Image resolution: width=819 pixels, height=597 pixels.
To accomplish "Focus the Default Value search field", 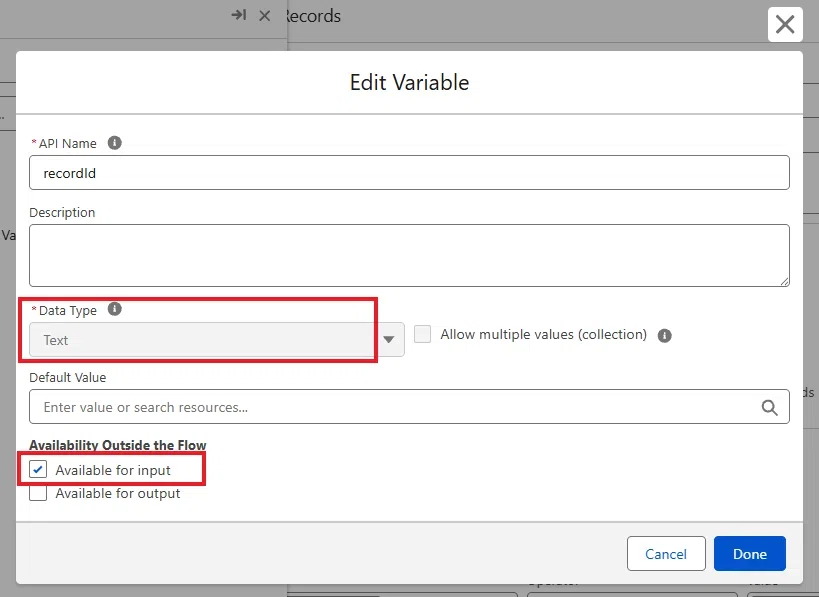I will pyautogui.click(x=410, y=406).
